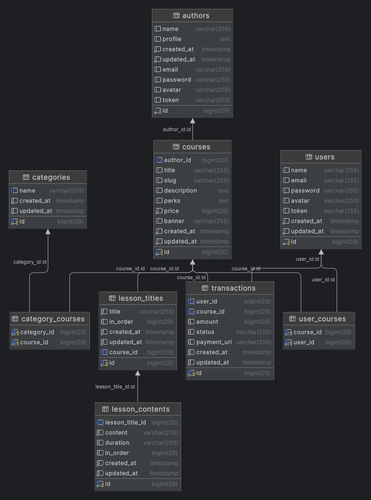Select the category_courses table title
The image size is (371, 500).
pos(53,319)
